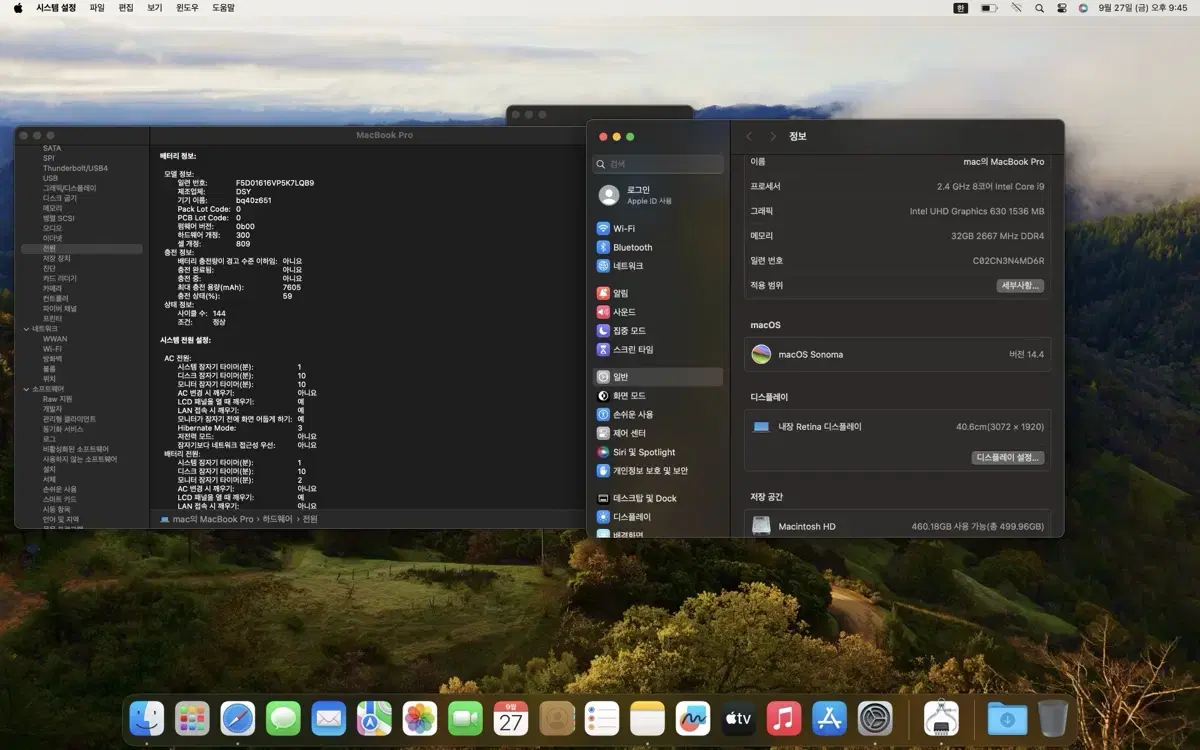Open 손쉬운 사용 (Accessibility) settings
This screenshot has width=1200, height=750.
659,415
